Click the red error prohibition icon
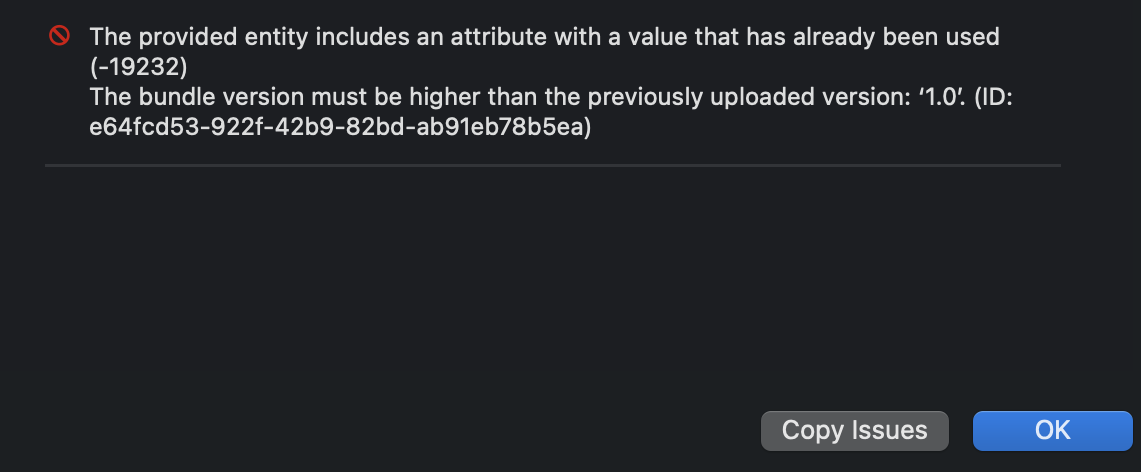Image resolution: width=1141 pixels, height=472 pixels. [60, 37]
